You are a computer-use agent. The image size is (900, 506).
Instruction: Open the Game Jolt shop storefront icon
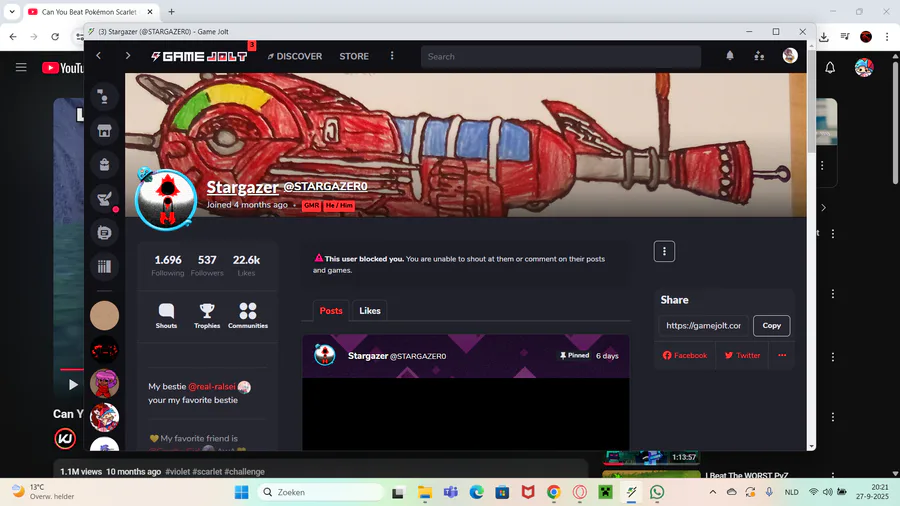point(104,131)
